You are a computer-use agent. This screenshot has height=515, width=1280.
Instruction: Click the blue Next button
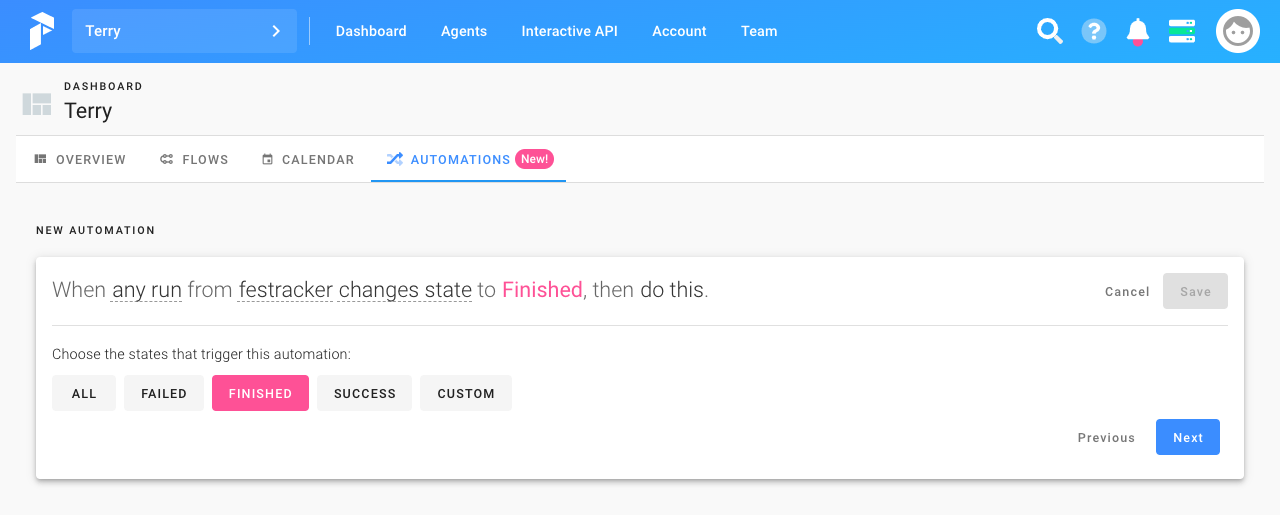[1188, 437]
